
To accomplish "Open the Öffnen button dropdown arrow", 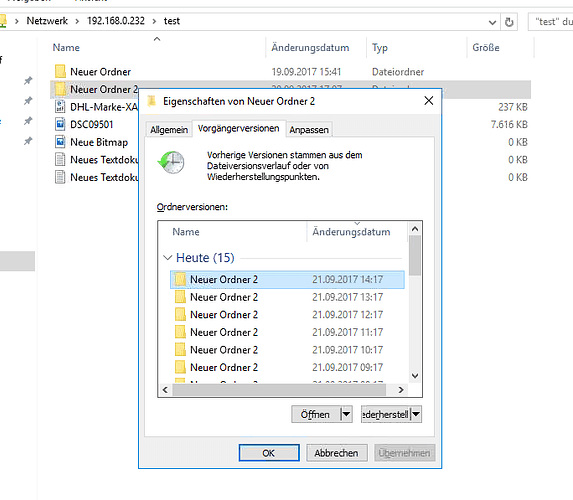I will coord(346,414).
